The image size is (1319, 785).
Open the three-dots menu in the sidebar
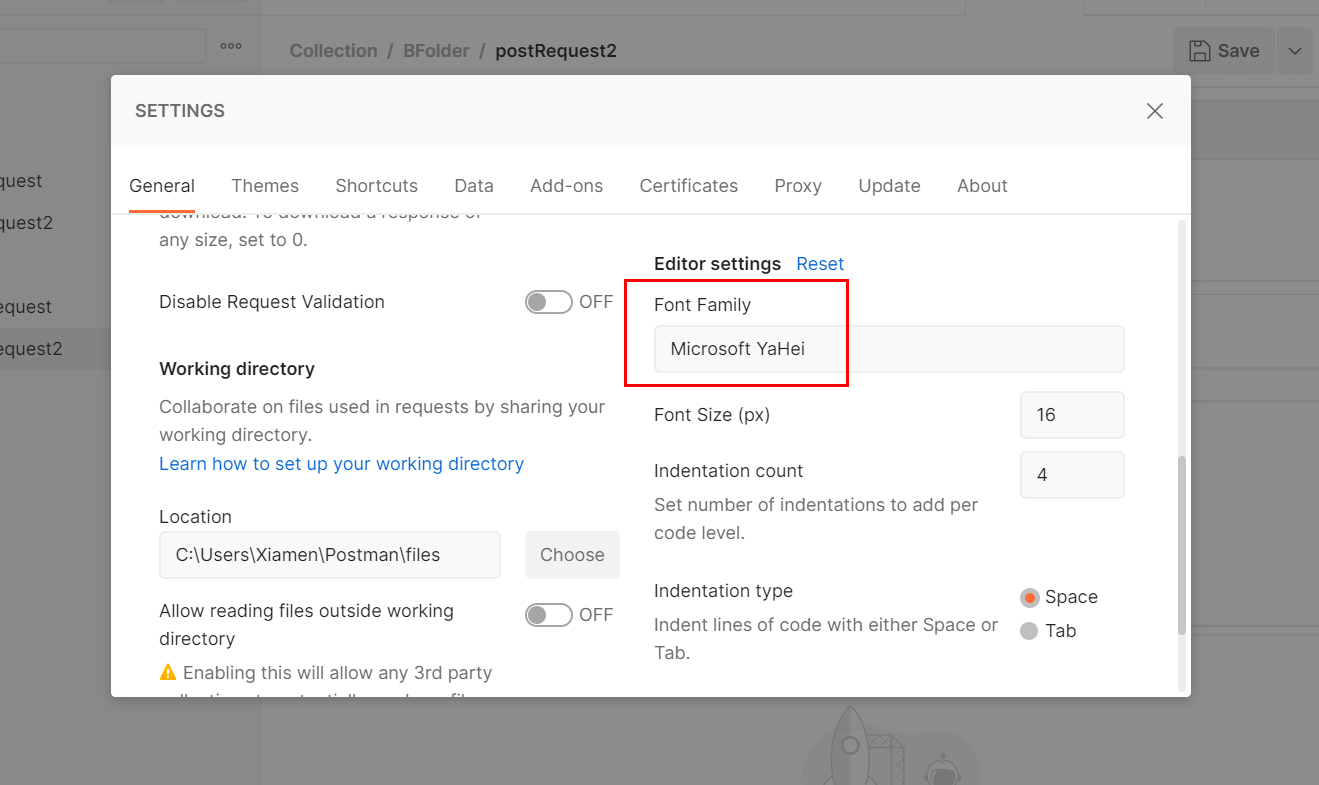[231, 46]
